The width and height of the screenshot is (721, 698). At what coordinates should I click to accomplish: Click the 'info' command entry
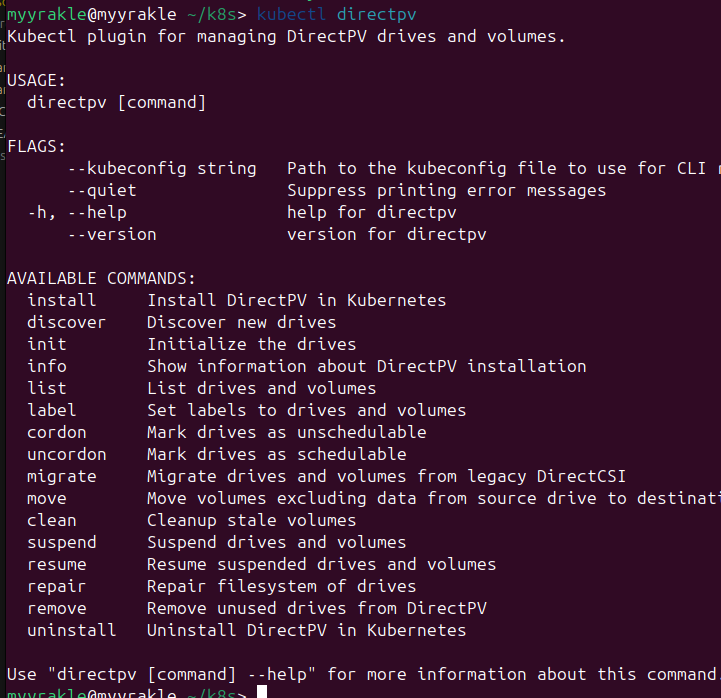47,366
